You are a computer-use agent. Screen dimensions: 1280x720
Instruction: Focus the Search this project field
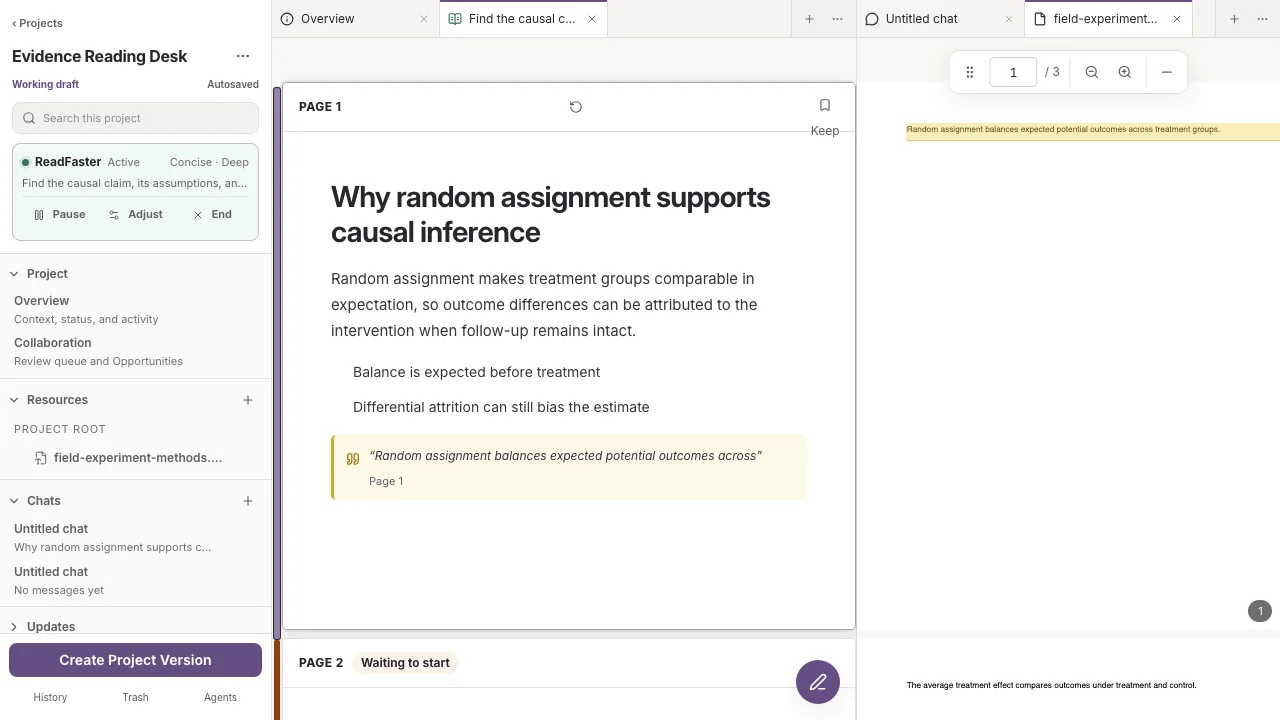tap(135, 118)
